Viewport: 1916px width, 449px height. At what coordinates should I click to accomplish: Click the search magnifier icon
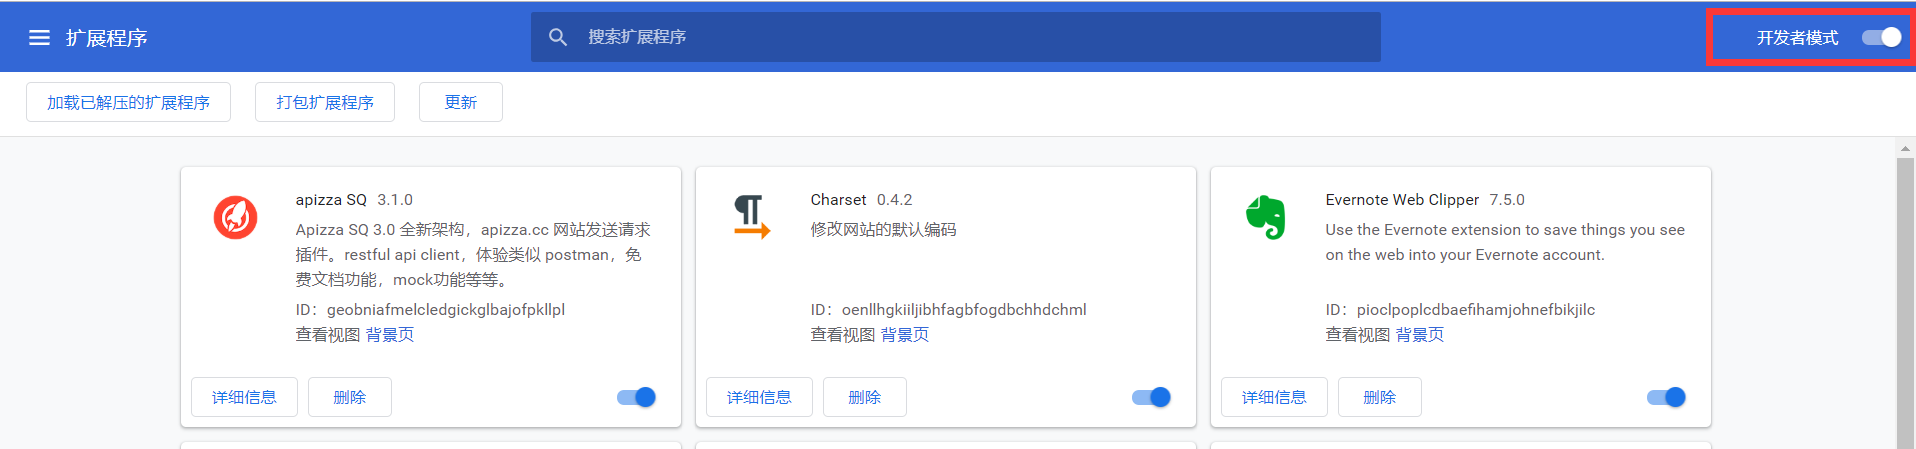point(558,37)
